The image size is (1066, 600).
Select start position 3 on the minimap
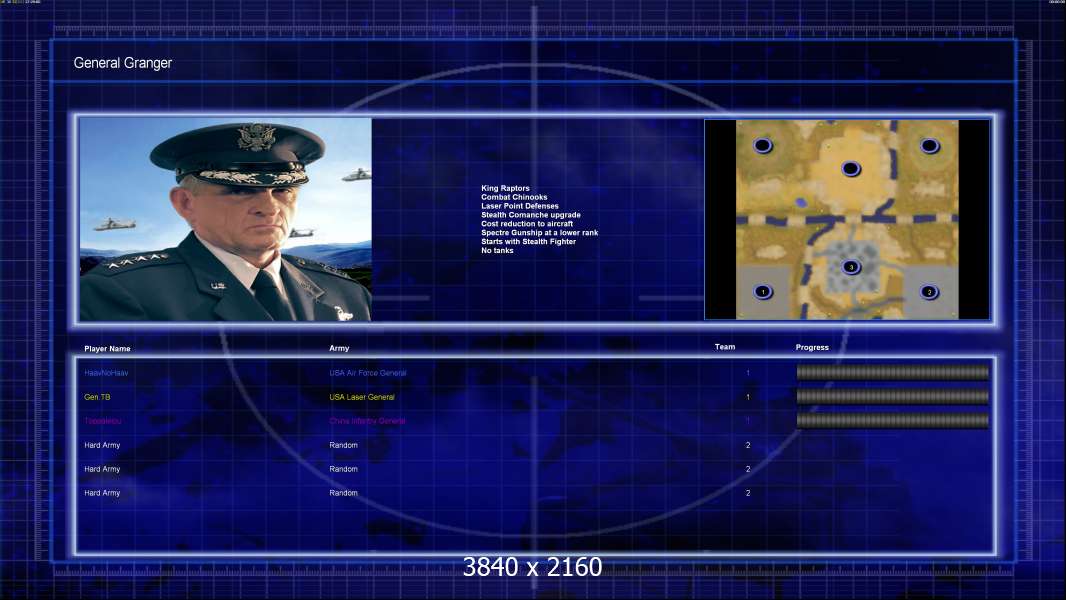[x=850, y=267]
